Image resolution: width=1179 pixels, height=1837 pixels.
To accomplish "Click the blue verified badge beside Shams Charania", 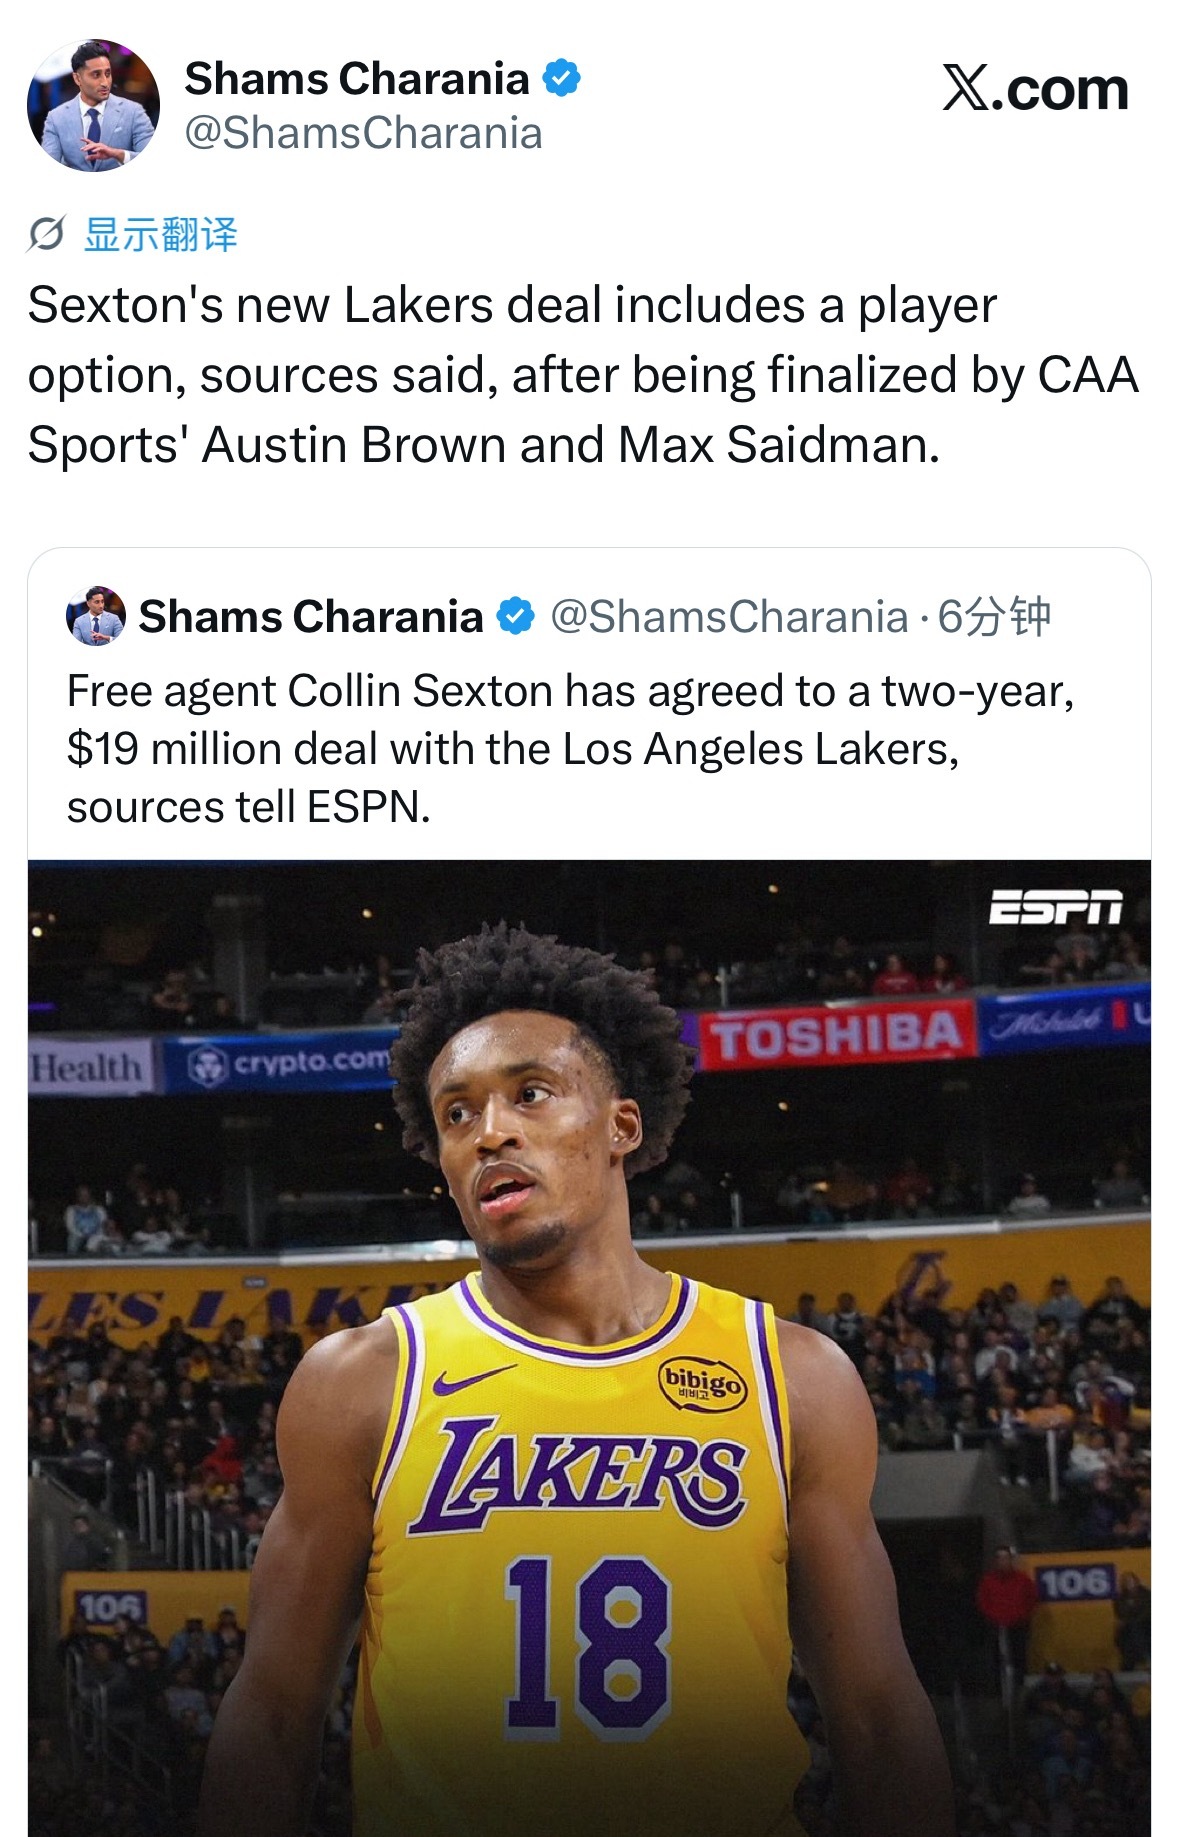I will (561, 78).
